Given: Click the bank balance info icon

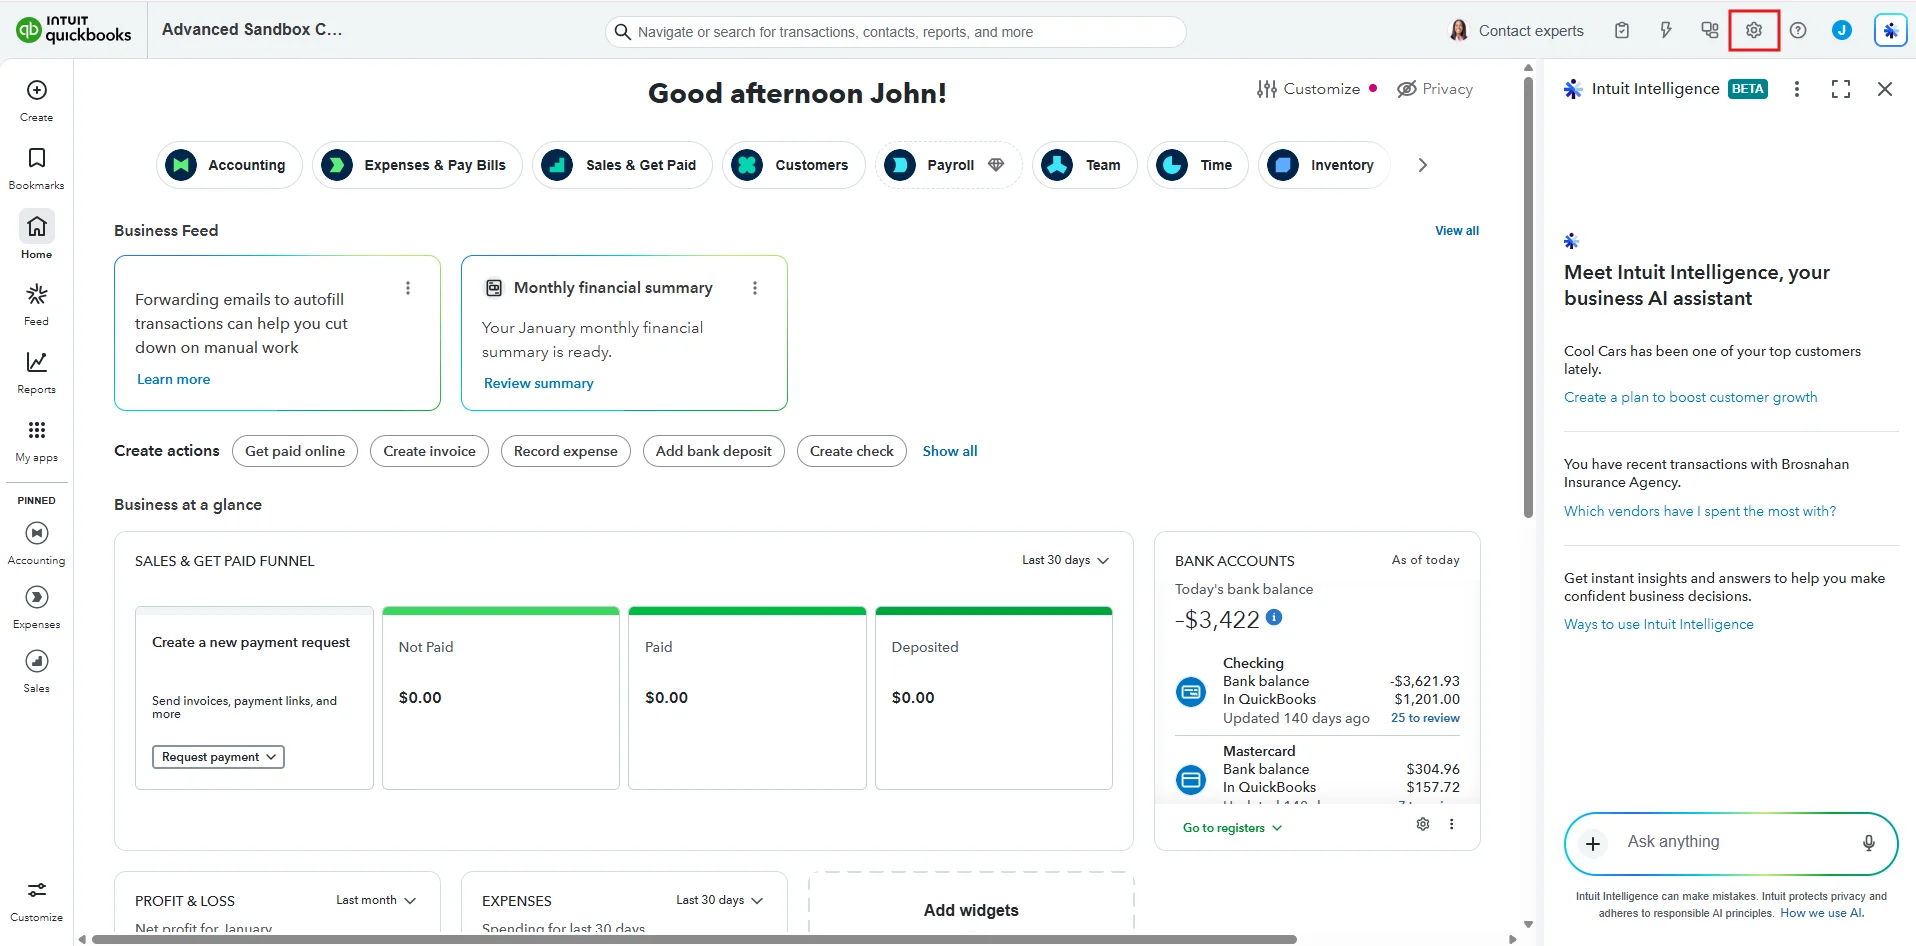Looking at the screenshot, I should [1274, 617].
